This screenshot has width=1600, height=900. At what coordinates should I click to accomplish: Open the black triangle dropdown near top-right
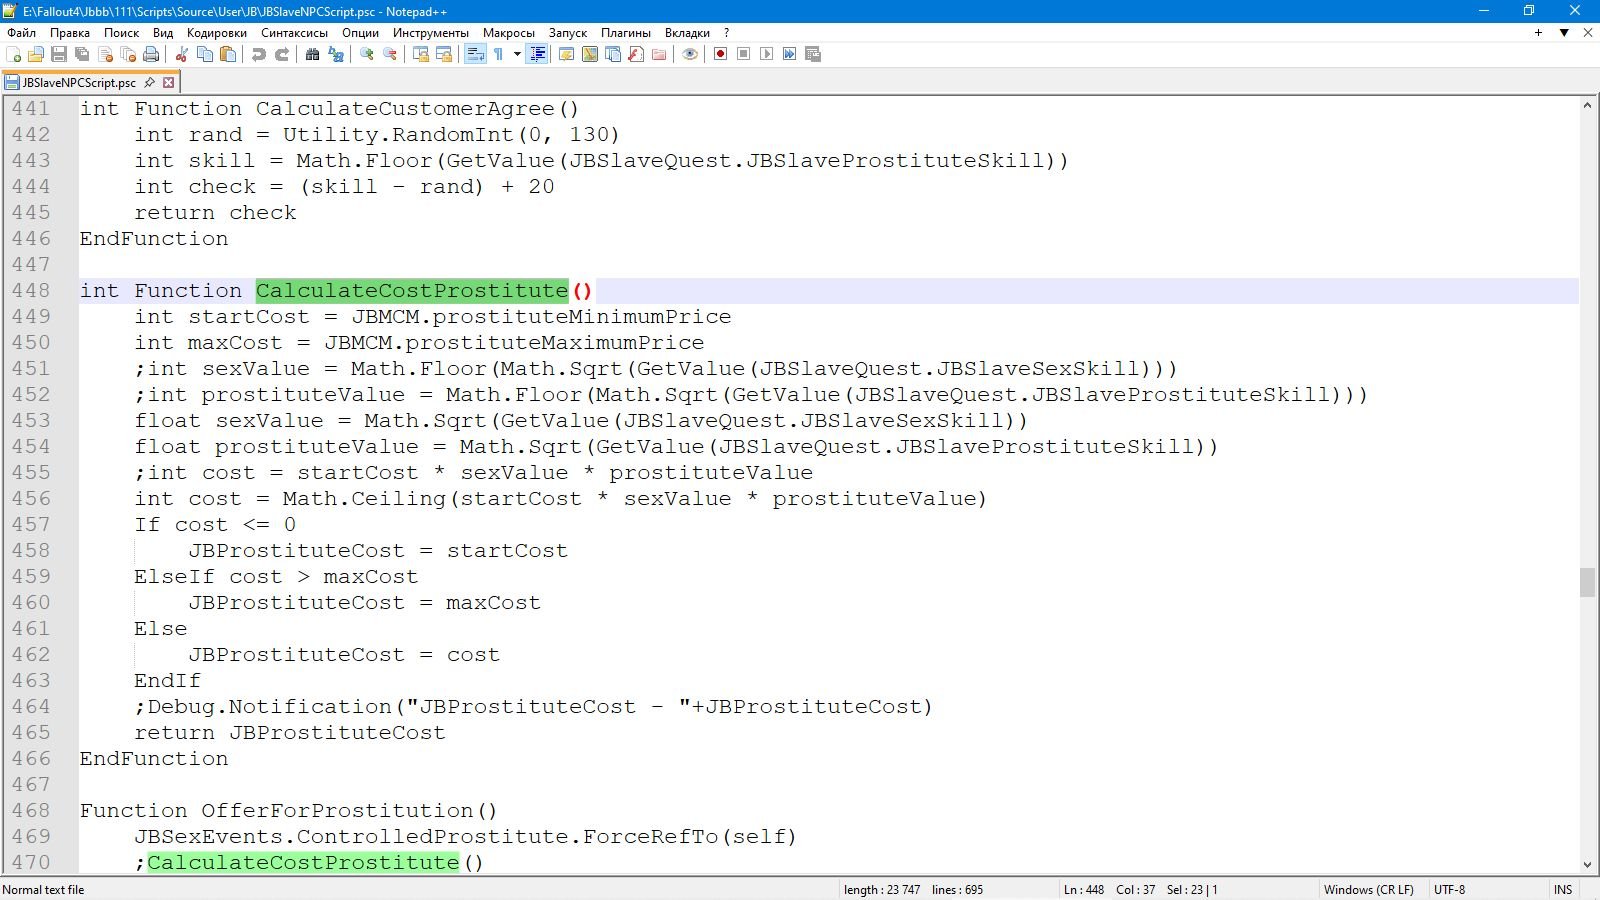tap(1564, 33)
